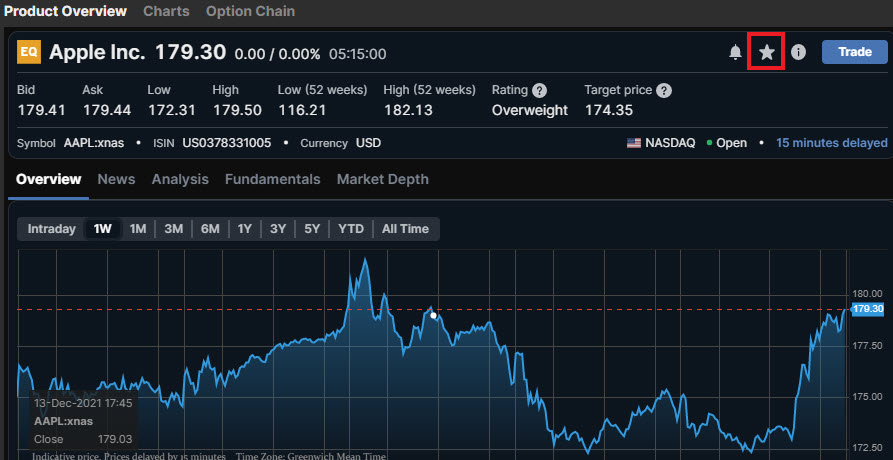Screen dimensions: 893x460
Task: Open the instrument info icon
Action: click(798, 52)
